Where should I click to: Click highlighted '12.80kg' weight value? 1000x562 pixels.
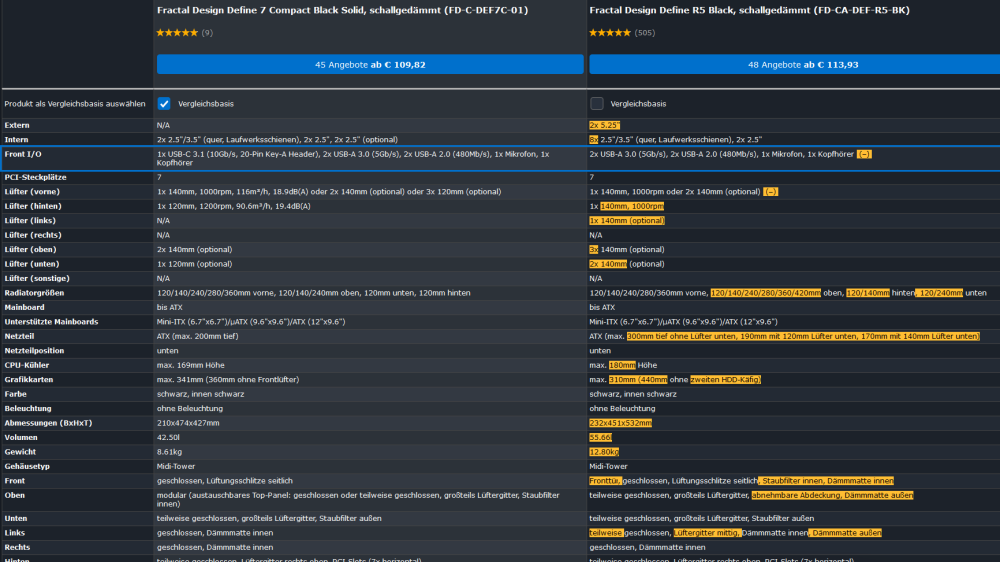[x=604, y=452]
